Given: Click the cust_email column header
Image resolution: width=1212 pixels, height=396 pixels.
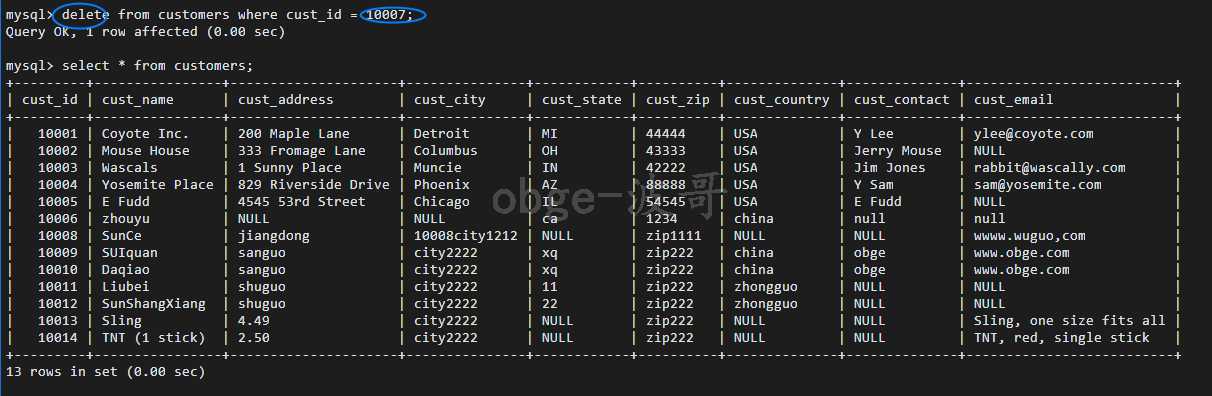Looking at the screenshot, I should [1014, 100].
